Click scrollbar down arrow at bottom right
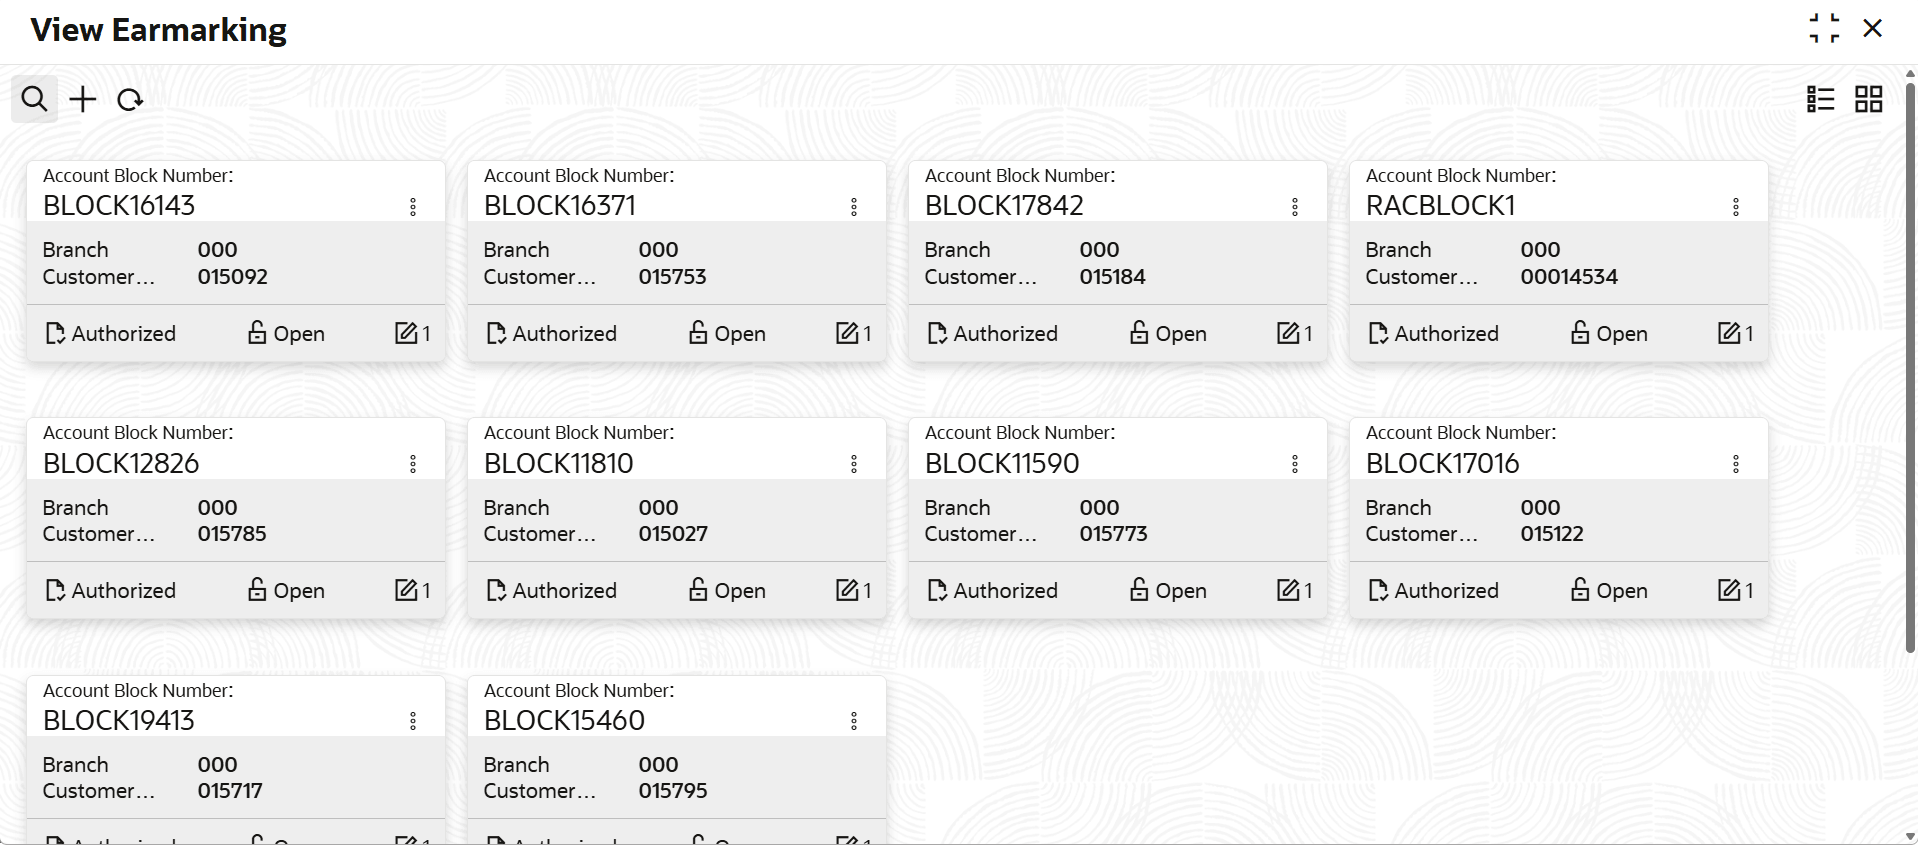This screenshot has height=845, width=1918. (1910, 836)
